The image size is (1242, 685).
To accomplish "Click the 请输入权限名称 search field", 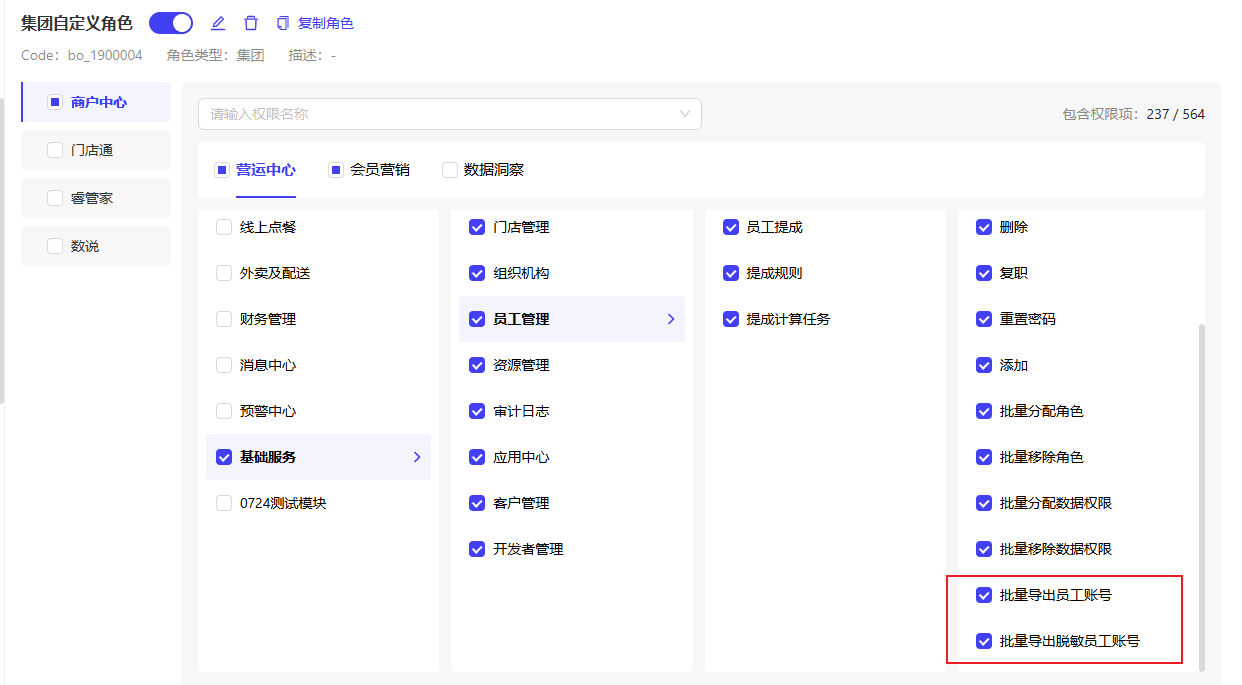I will pyautogui.click(x=440, y=114).
